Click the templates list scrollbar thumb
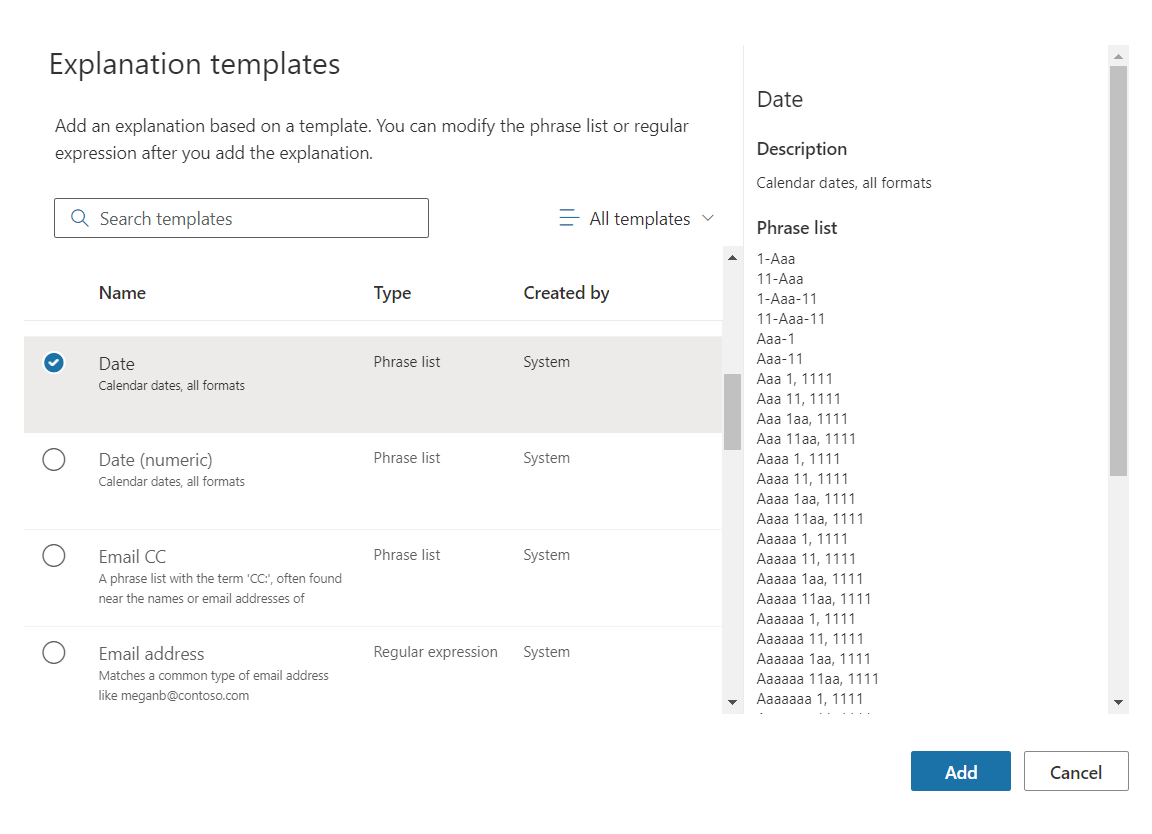 pyautogui.click(x=732, y=411)
